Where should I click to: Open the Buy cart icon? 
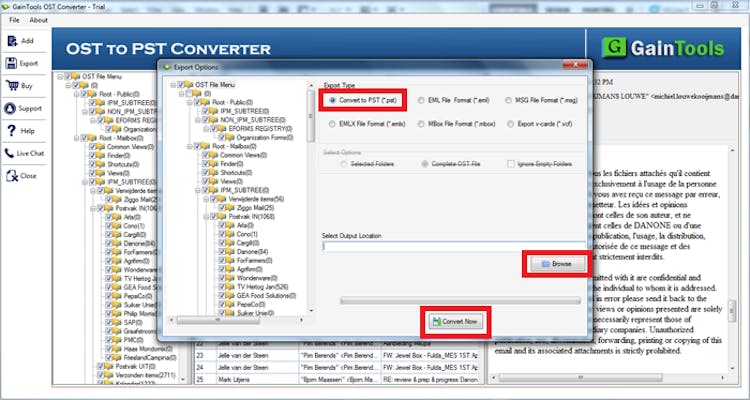click(12, 86)
